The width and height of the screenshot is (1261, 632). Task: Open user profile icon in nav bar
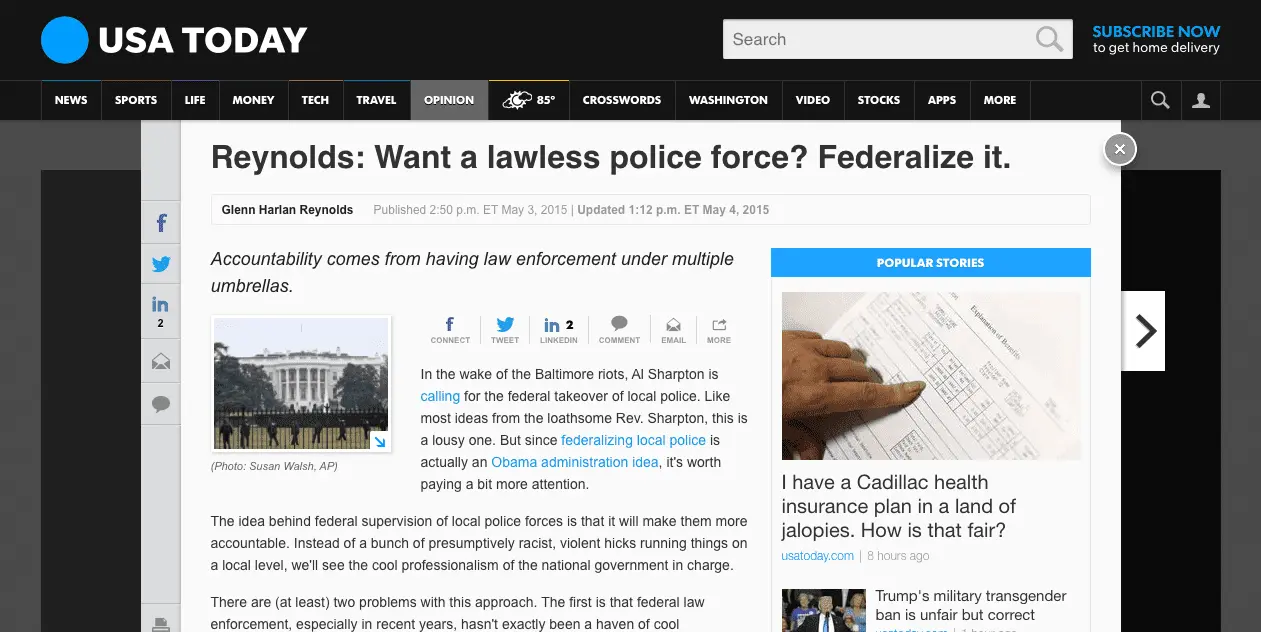(x=1201, y=100)
